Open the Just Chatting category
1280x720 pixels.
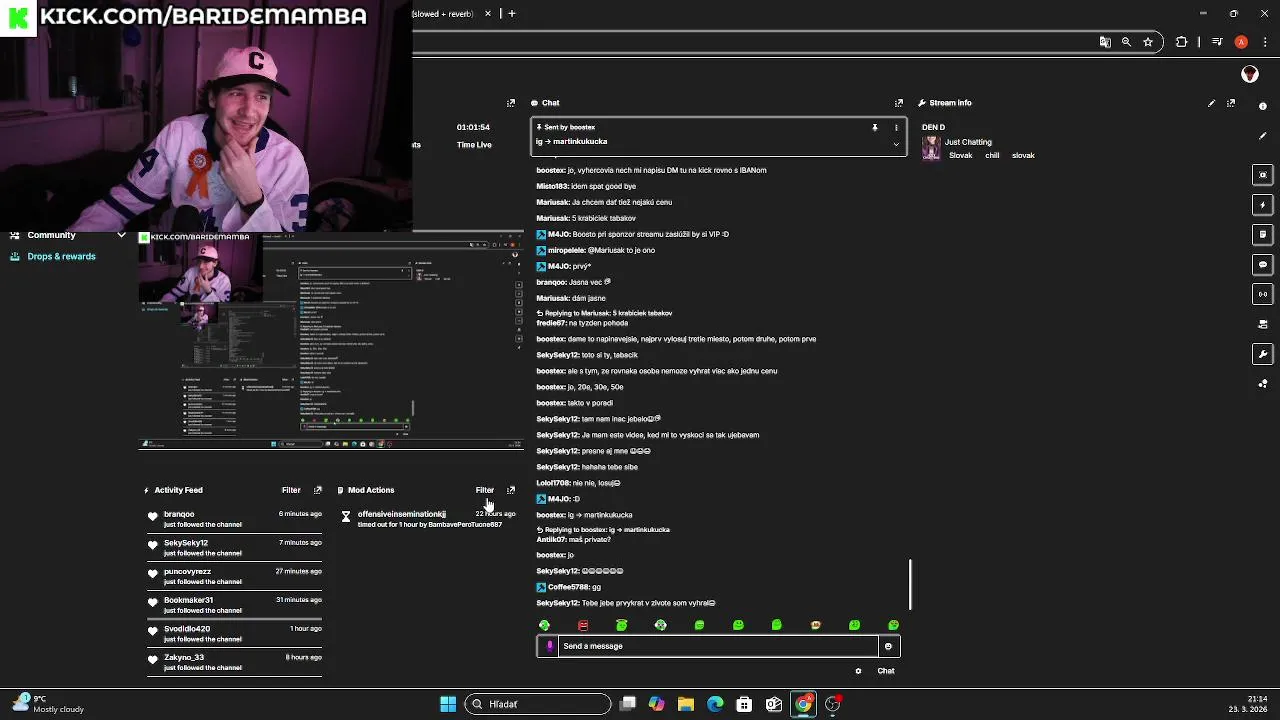[968, 142]
